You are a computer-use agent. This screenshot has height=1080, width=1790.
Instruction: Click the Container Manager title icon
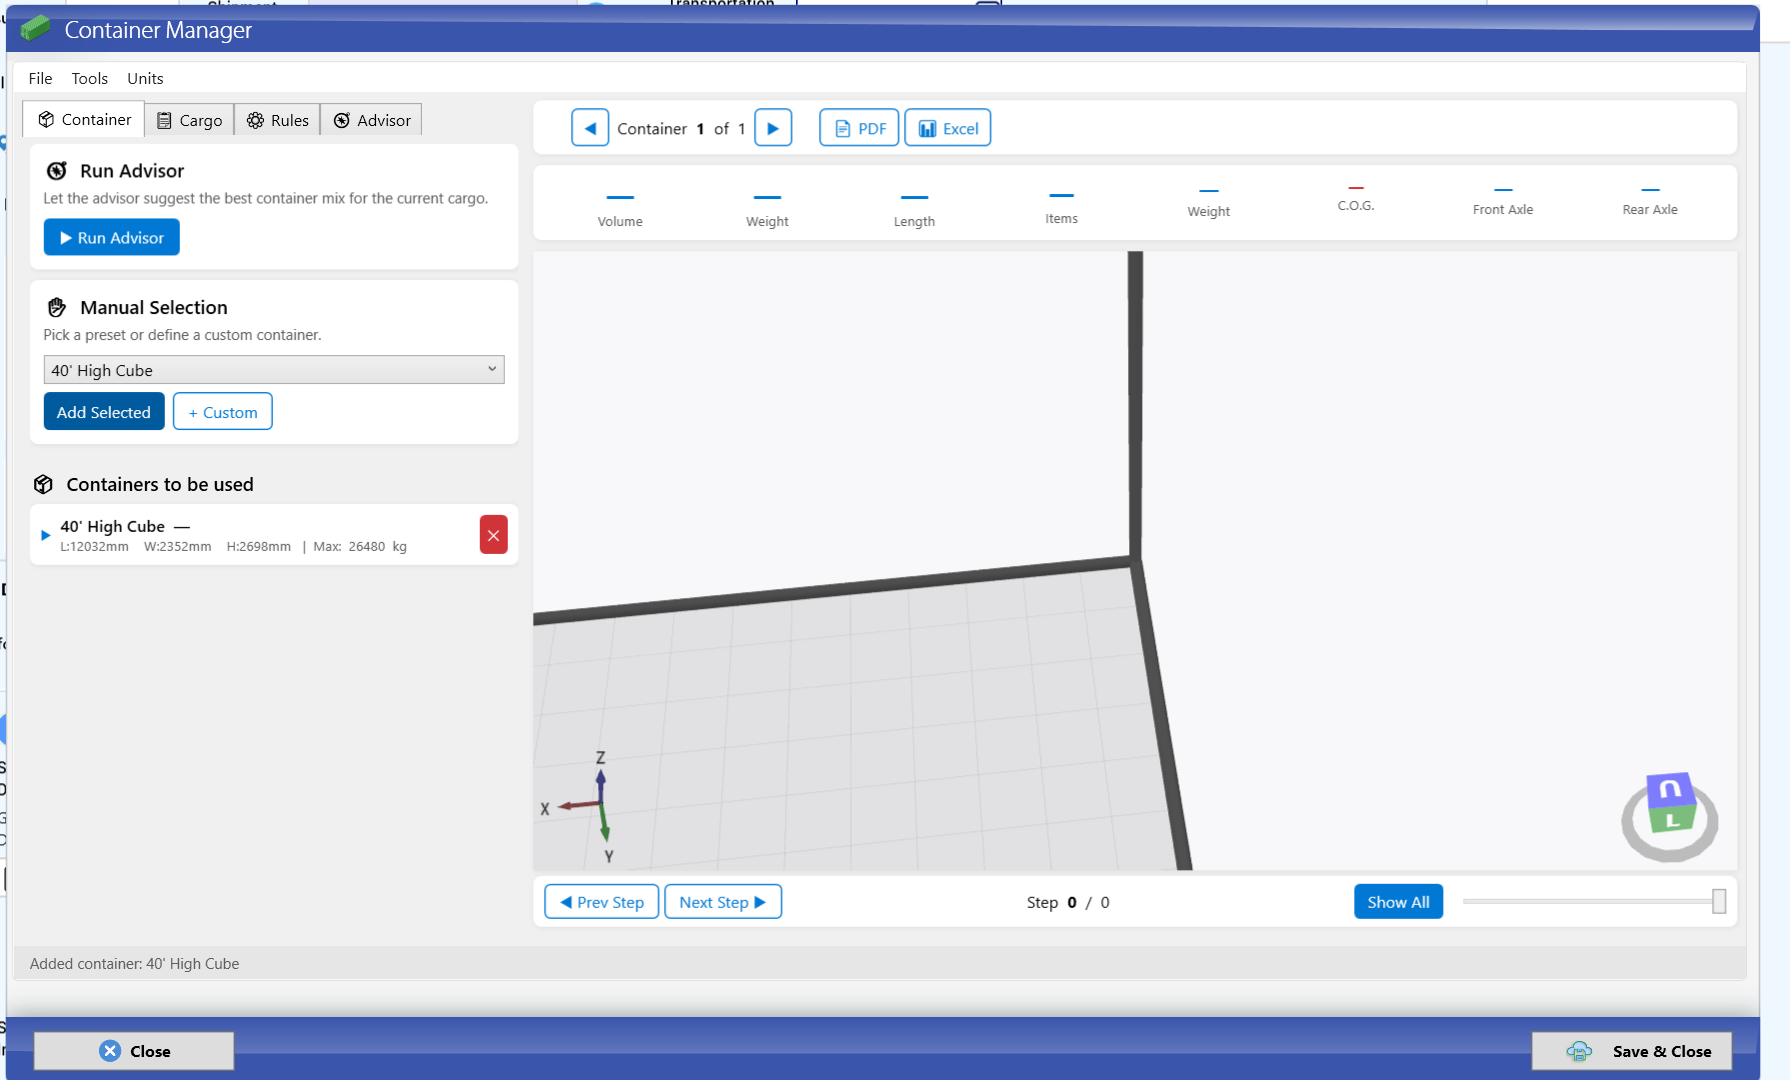(x=35, y=29)
